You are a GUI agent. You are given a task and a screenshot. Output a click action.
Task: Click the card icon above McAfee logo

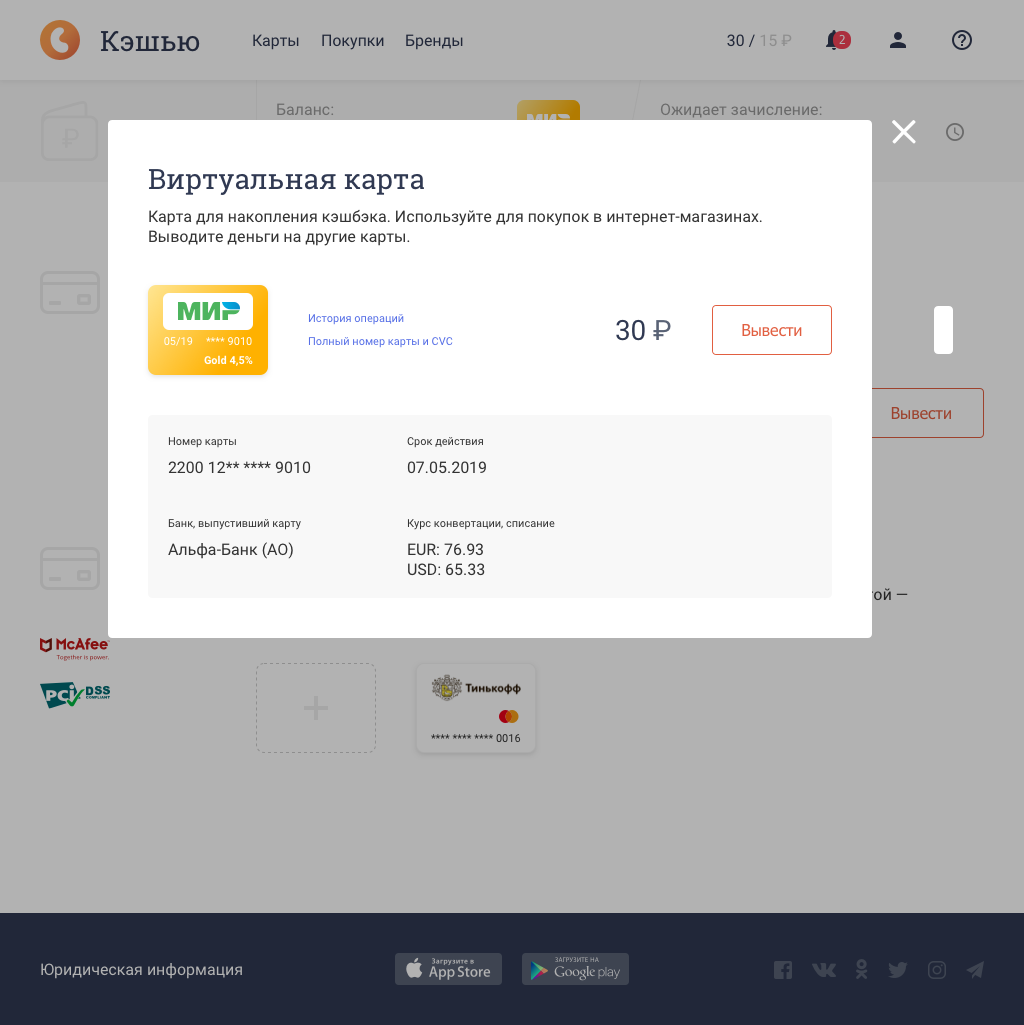click(x=70, y=568)
